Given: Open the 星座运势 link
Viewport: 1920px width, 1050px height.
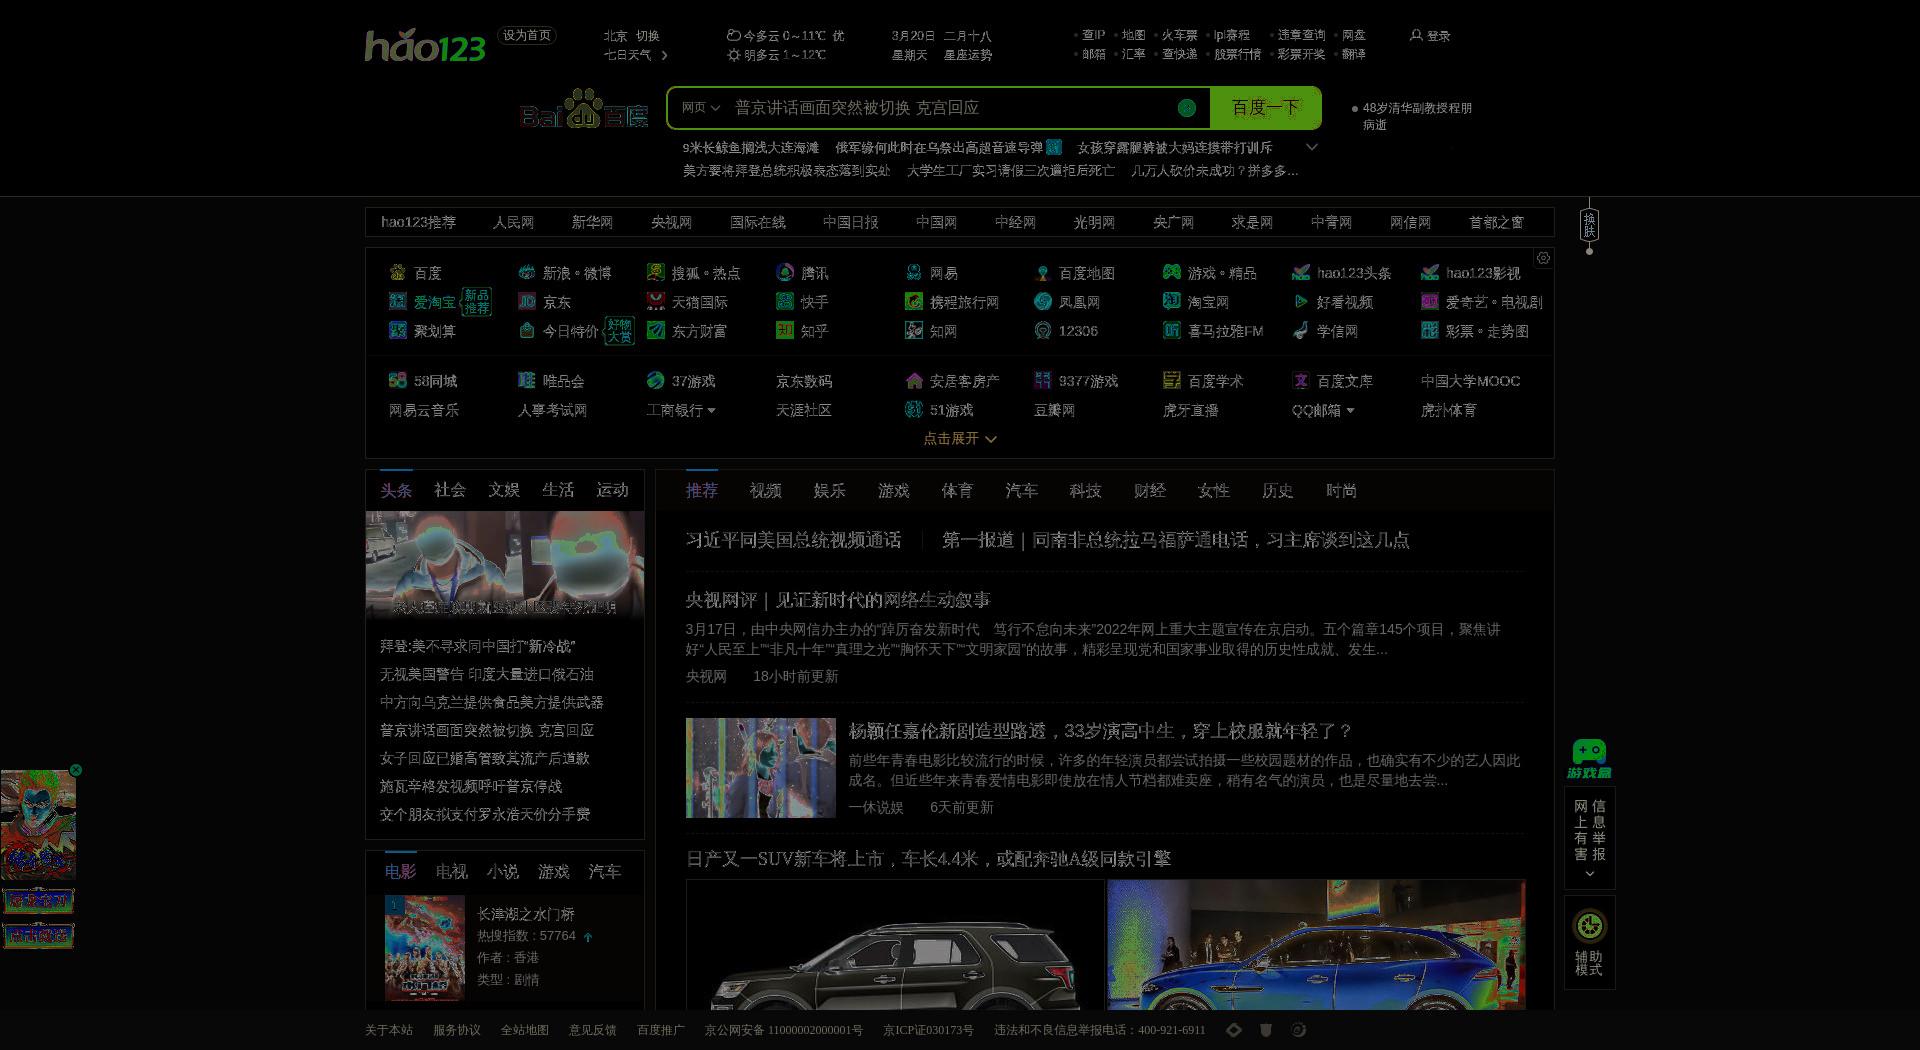Looking at the screenshot, I should coord(968,55).
